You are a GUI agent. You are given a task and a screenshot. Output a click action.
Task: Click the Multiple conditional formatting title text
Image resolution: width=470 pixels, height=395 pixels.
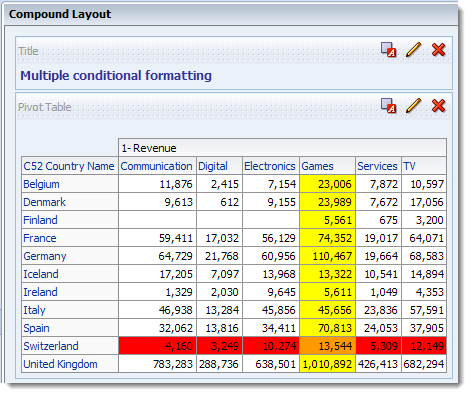(116, 76)
